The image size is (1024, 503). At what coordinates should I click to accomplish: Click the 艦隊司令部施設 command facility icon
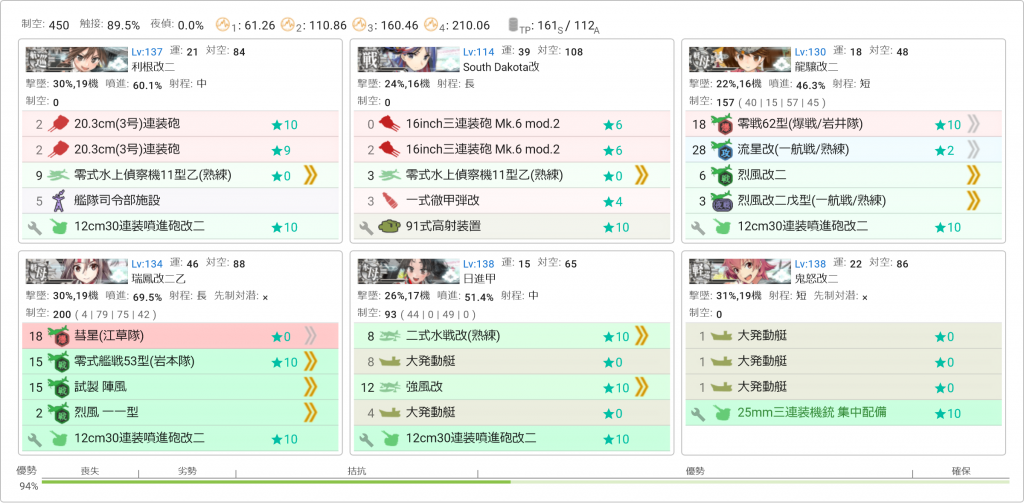(x=57, y=201)
